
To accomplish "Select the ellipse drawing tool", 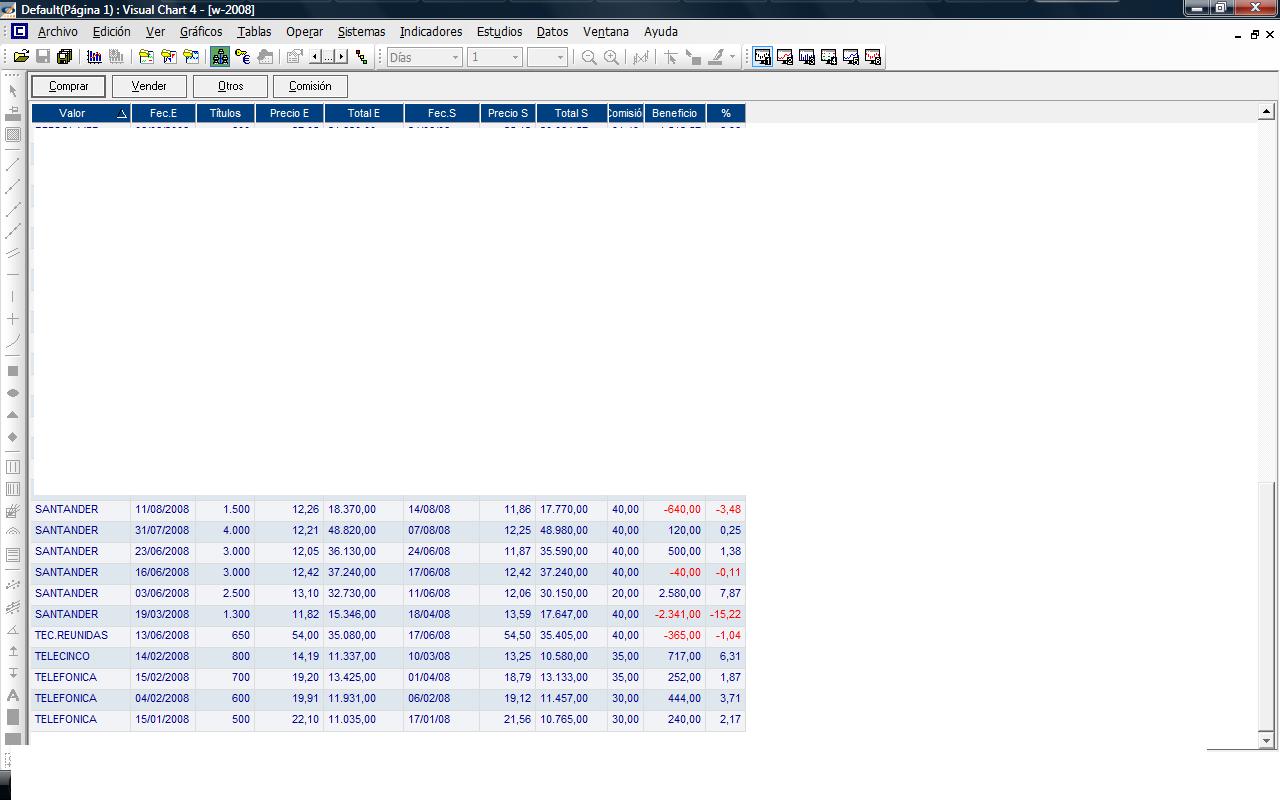I will click(13, 393).
